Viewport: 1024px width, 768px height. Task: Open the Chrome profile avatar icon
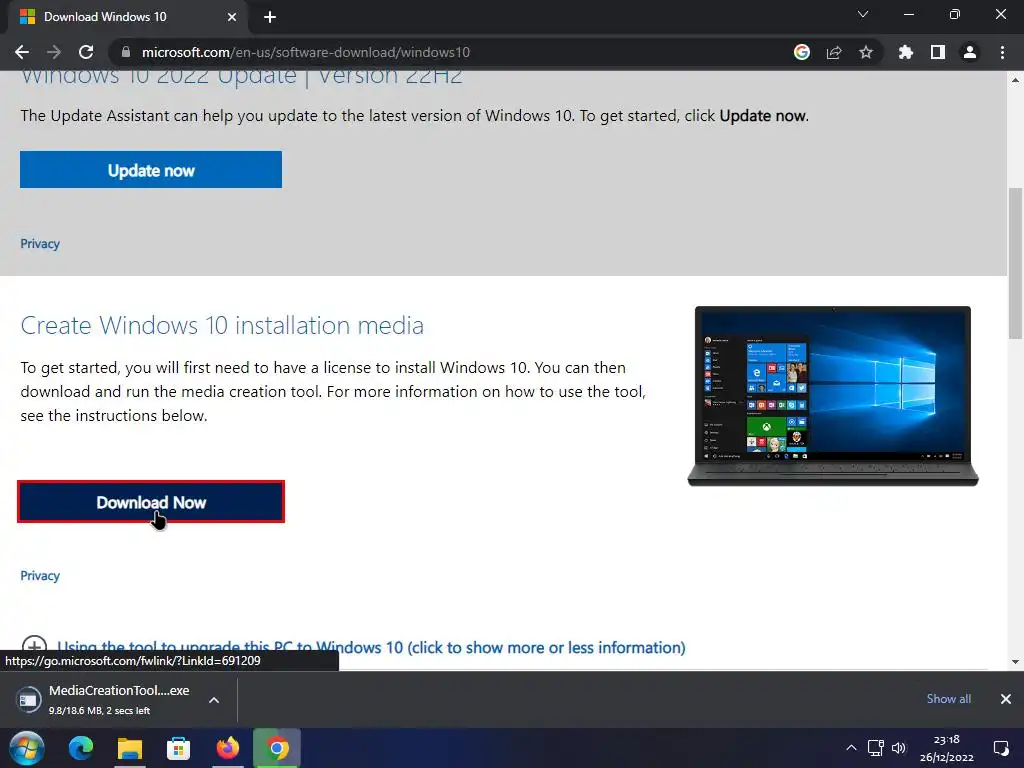tap(970, 52)
